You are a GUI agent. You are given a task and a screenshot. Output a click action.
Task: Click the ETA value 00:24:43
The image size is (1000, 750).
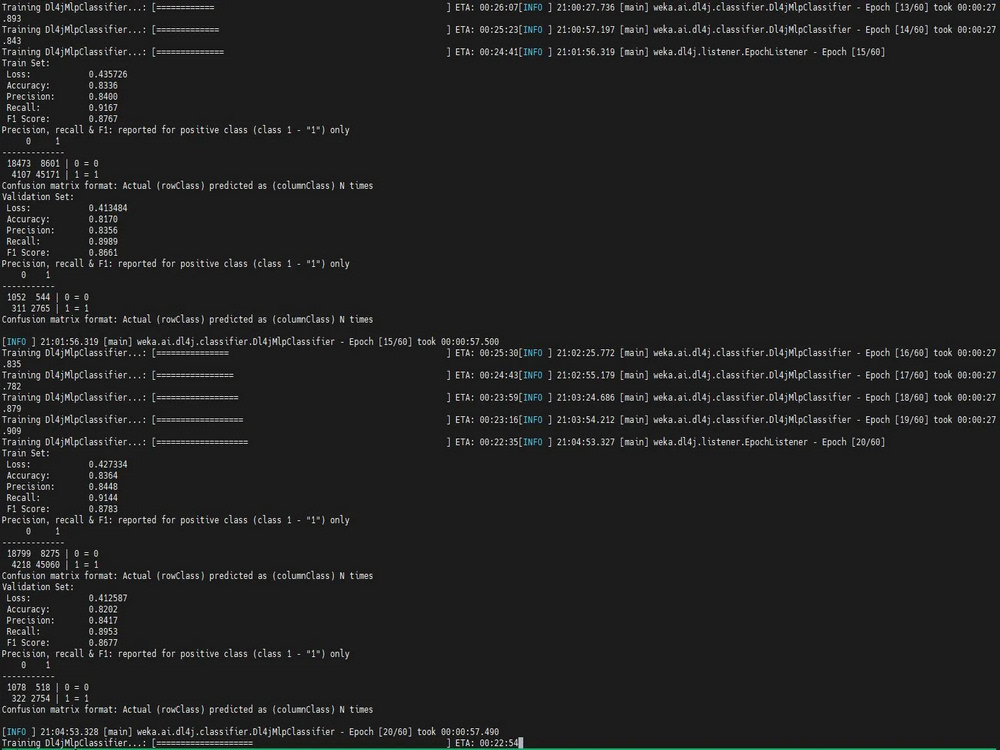[499, 375]
